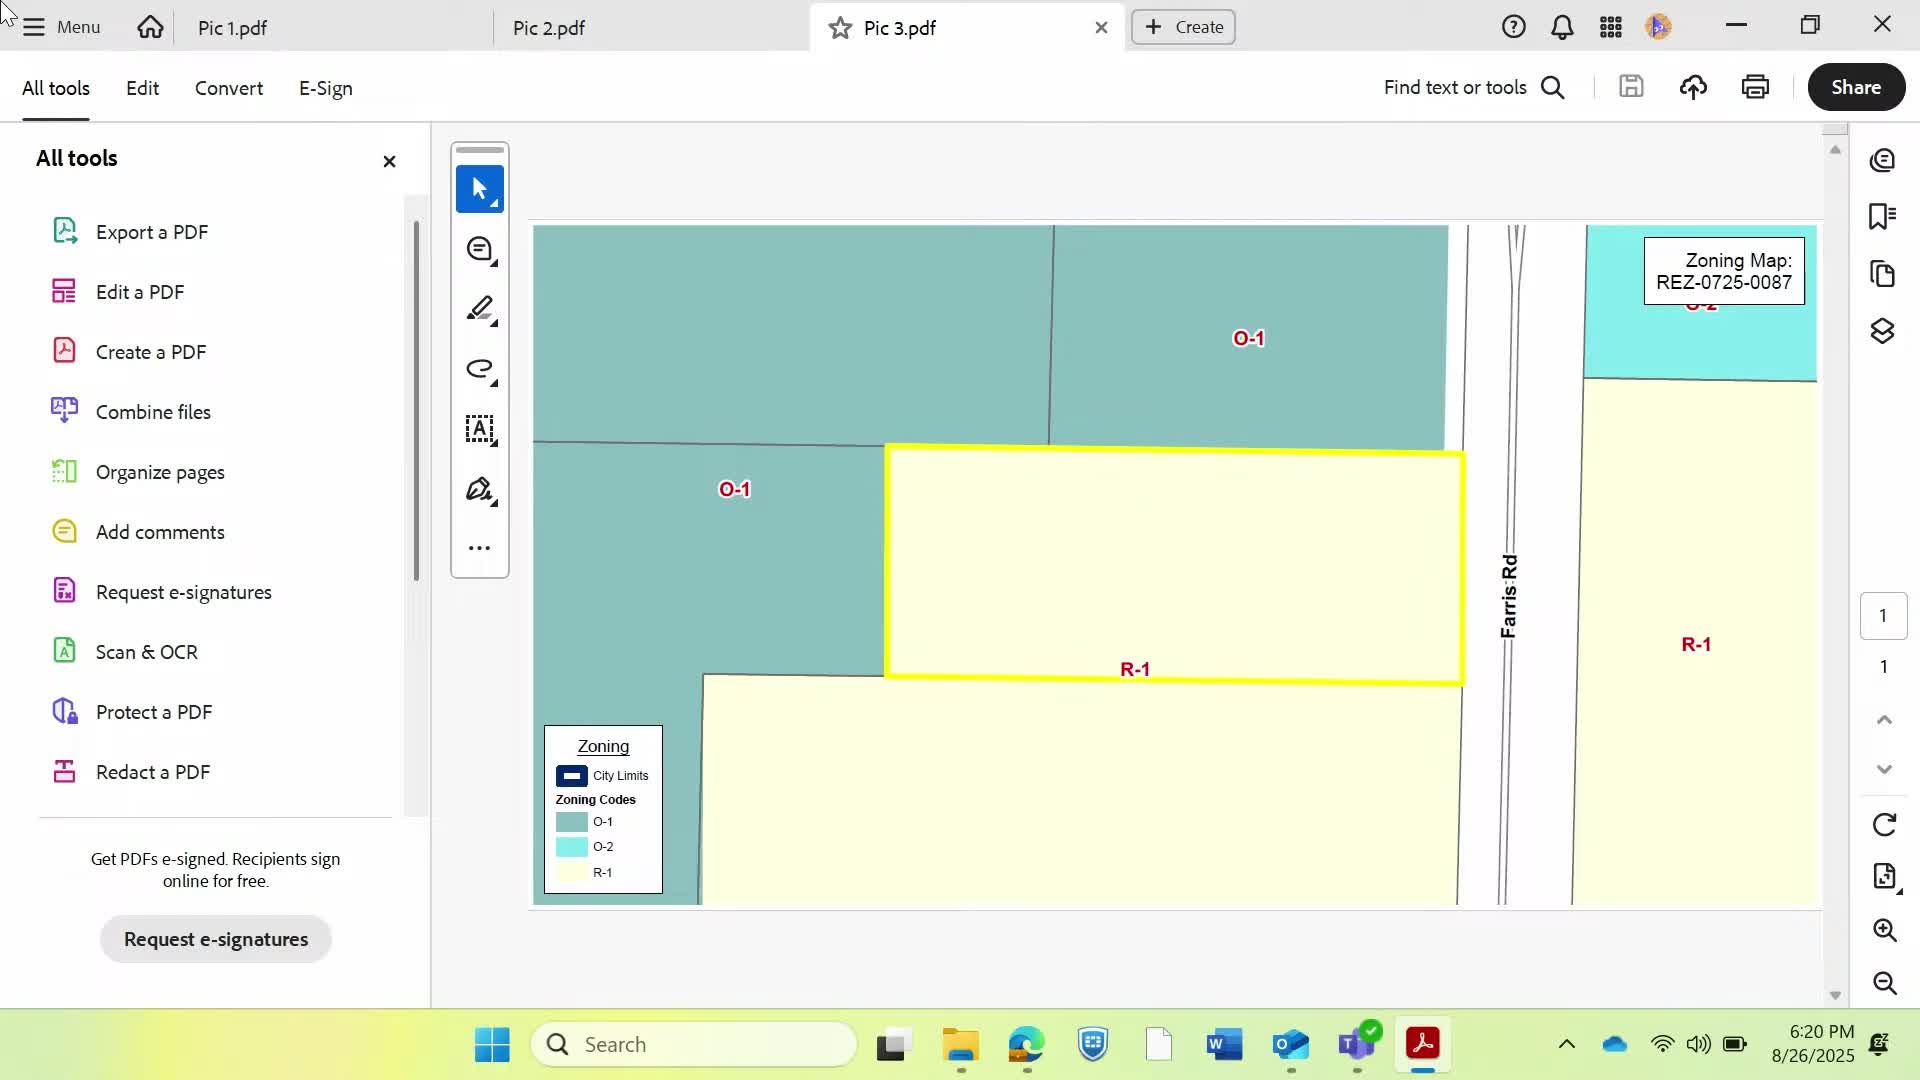Choose the freehand draw loop tool

click(x=479, y=369)
